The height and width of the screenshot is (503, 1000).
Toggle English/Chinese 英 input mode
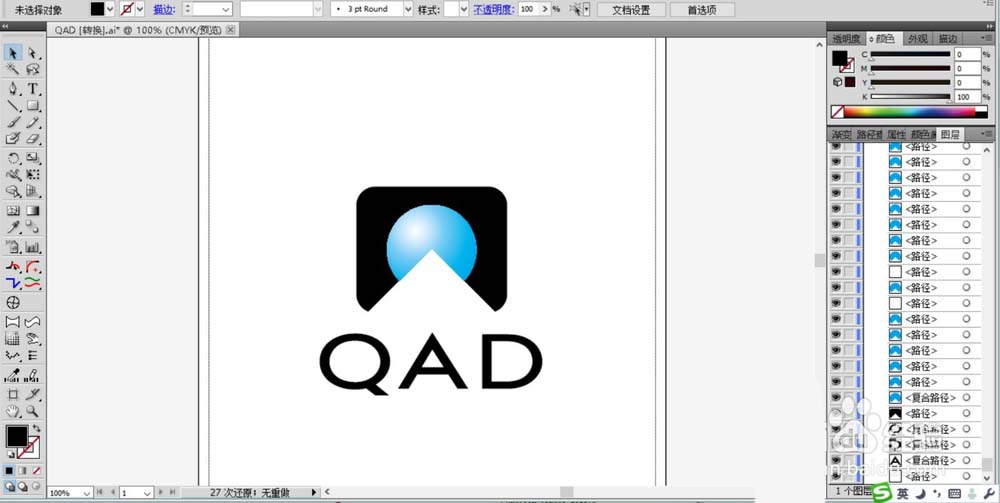point(902,493)
